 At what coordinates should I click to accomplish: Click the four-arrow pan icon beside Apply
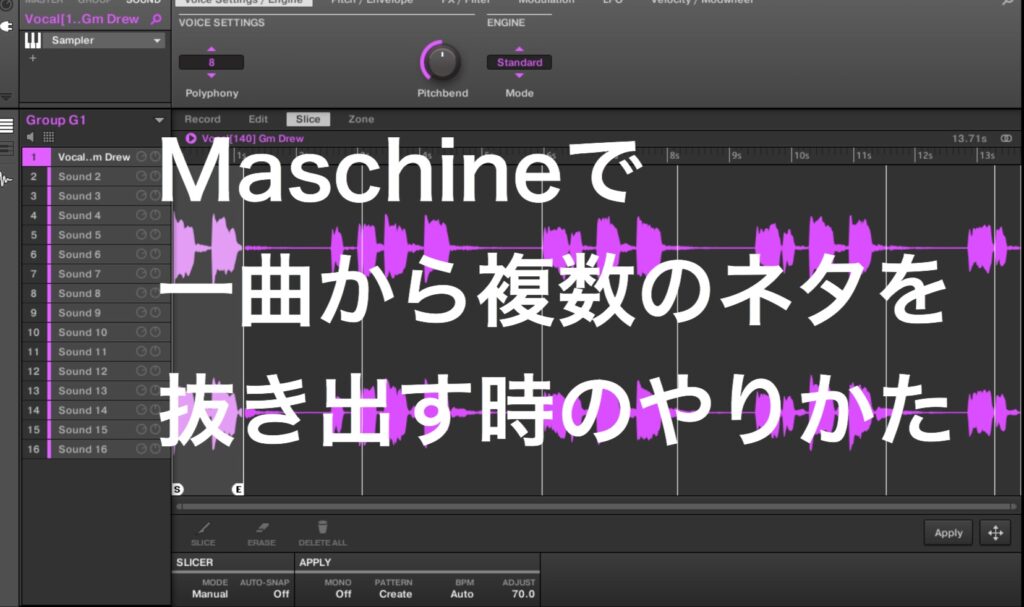coord(995,533)
